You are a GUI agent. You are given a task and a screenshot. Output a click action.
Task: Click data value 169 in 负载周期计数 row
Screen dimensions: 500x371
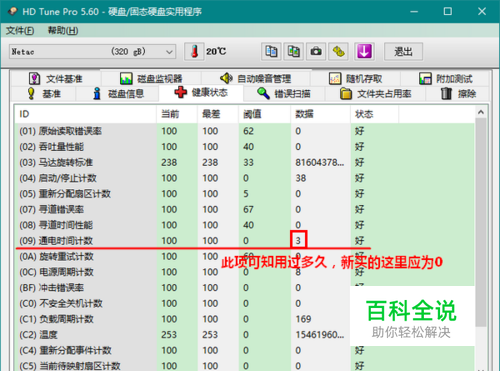pyautogui.click(x=303, y=319)
